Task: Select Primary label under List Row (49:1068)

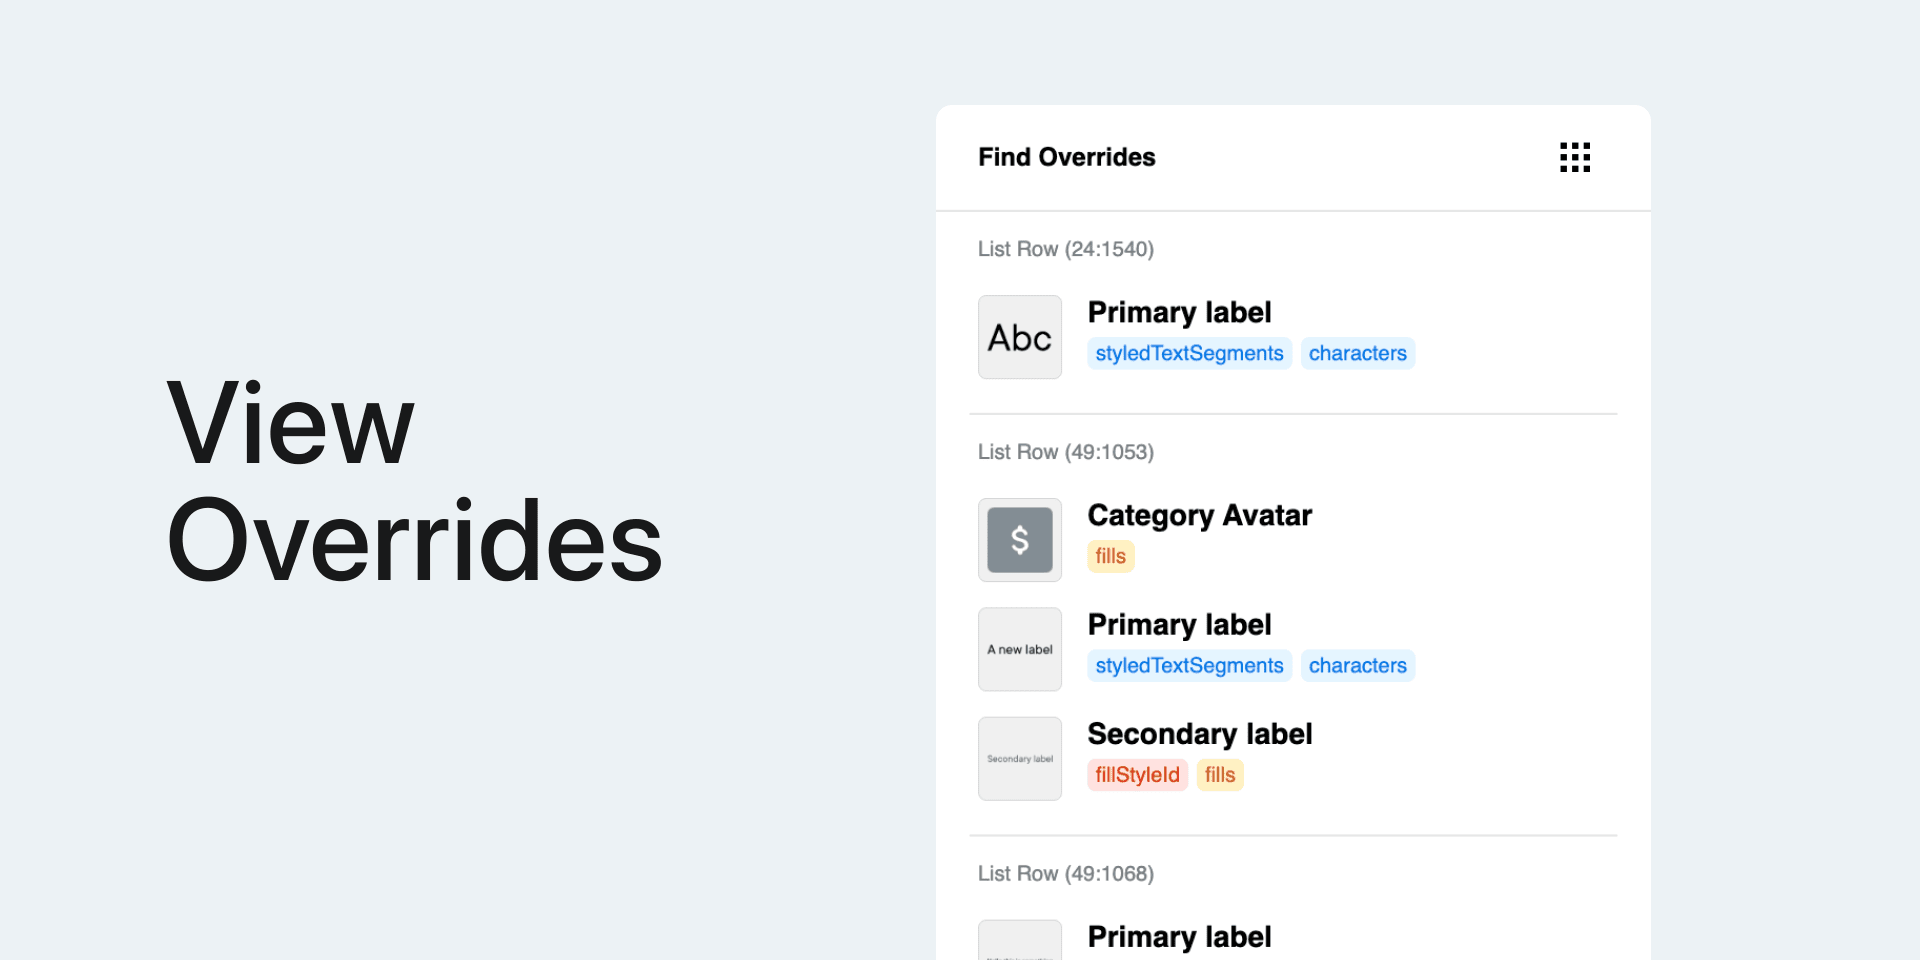Action: coord(1179,937)
